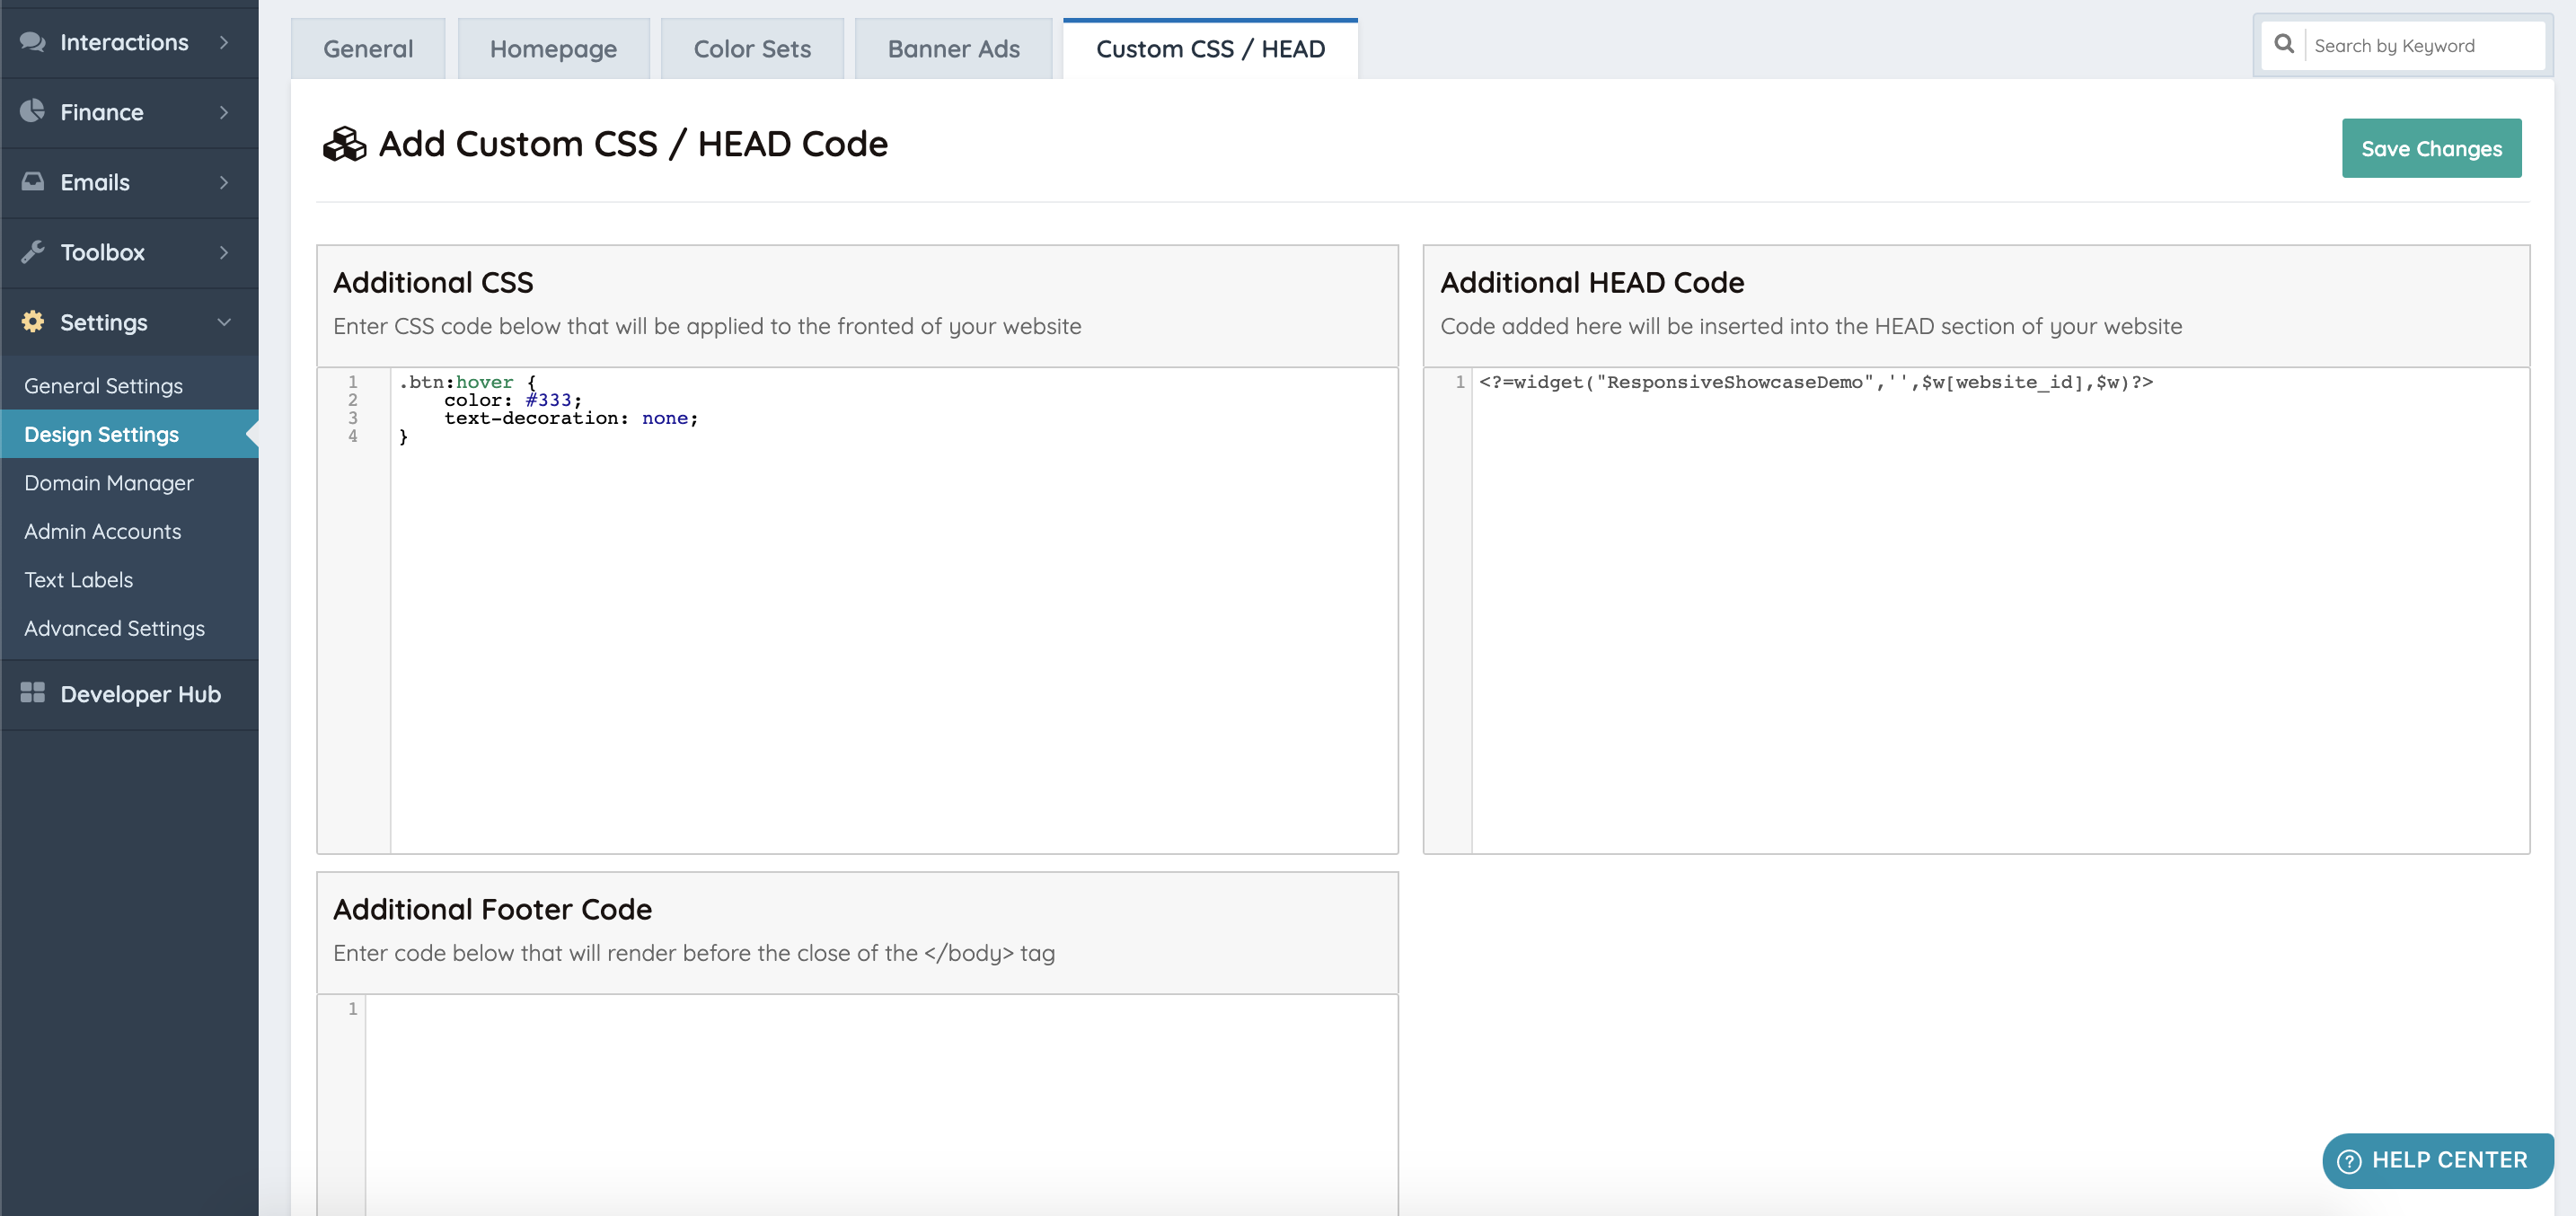Click the Interactions speech bubbles icon
This screenshot has width=2576, height=1216.
[32, 42]
